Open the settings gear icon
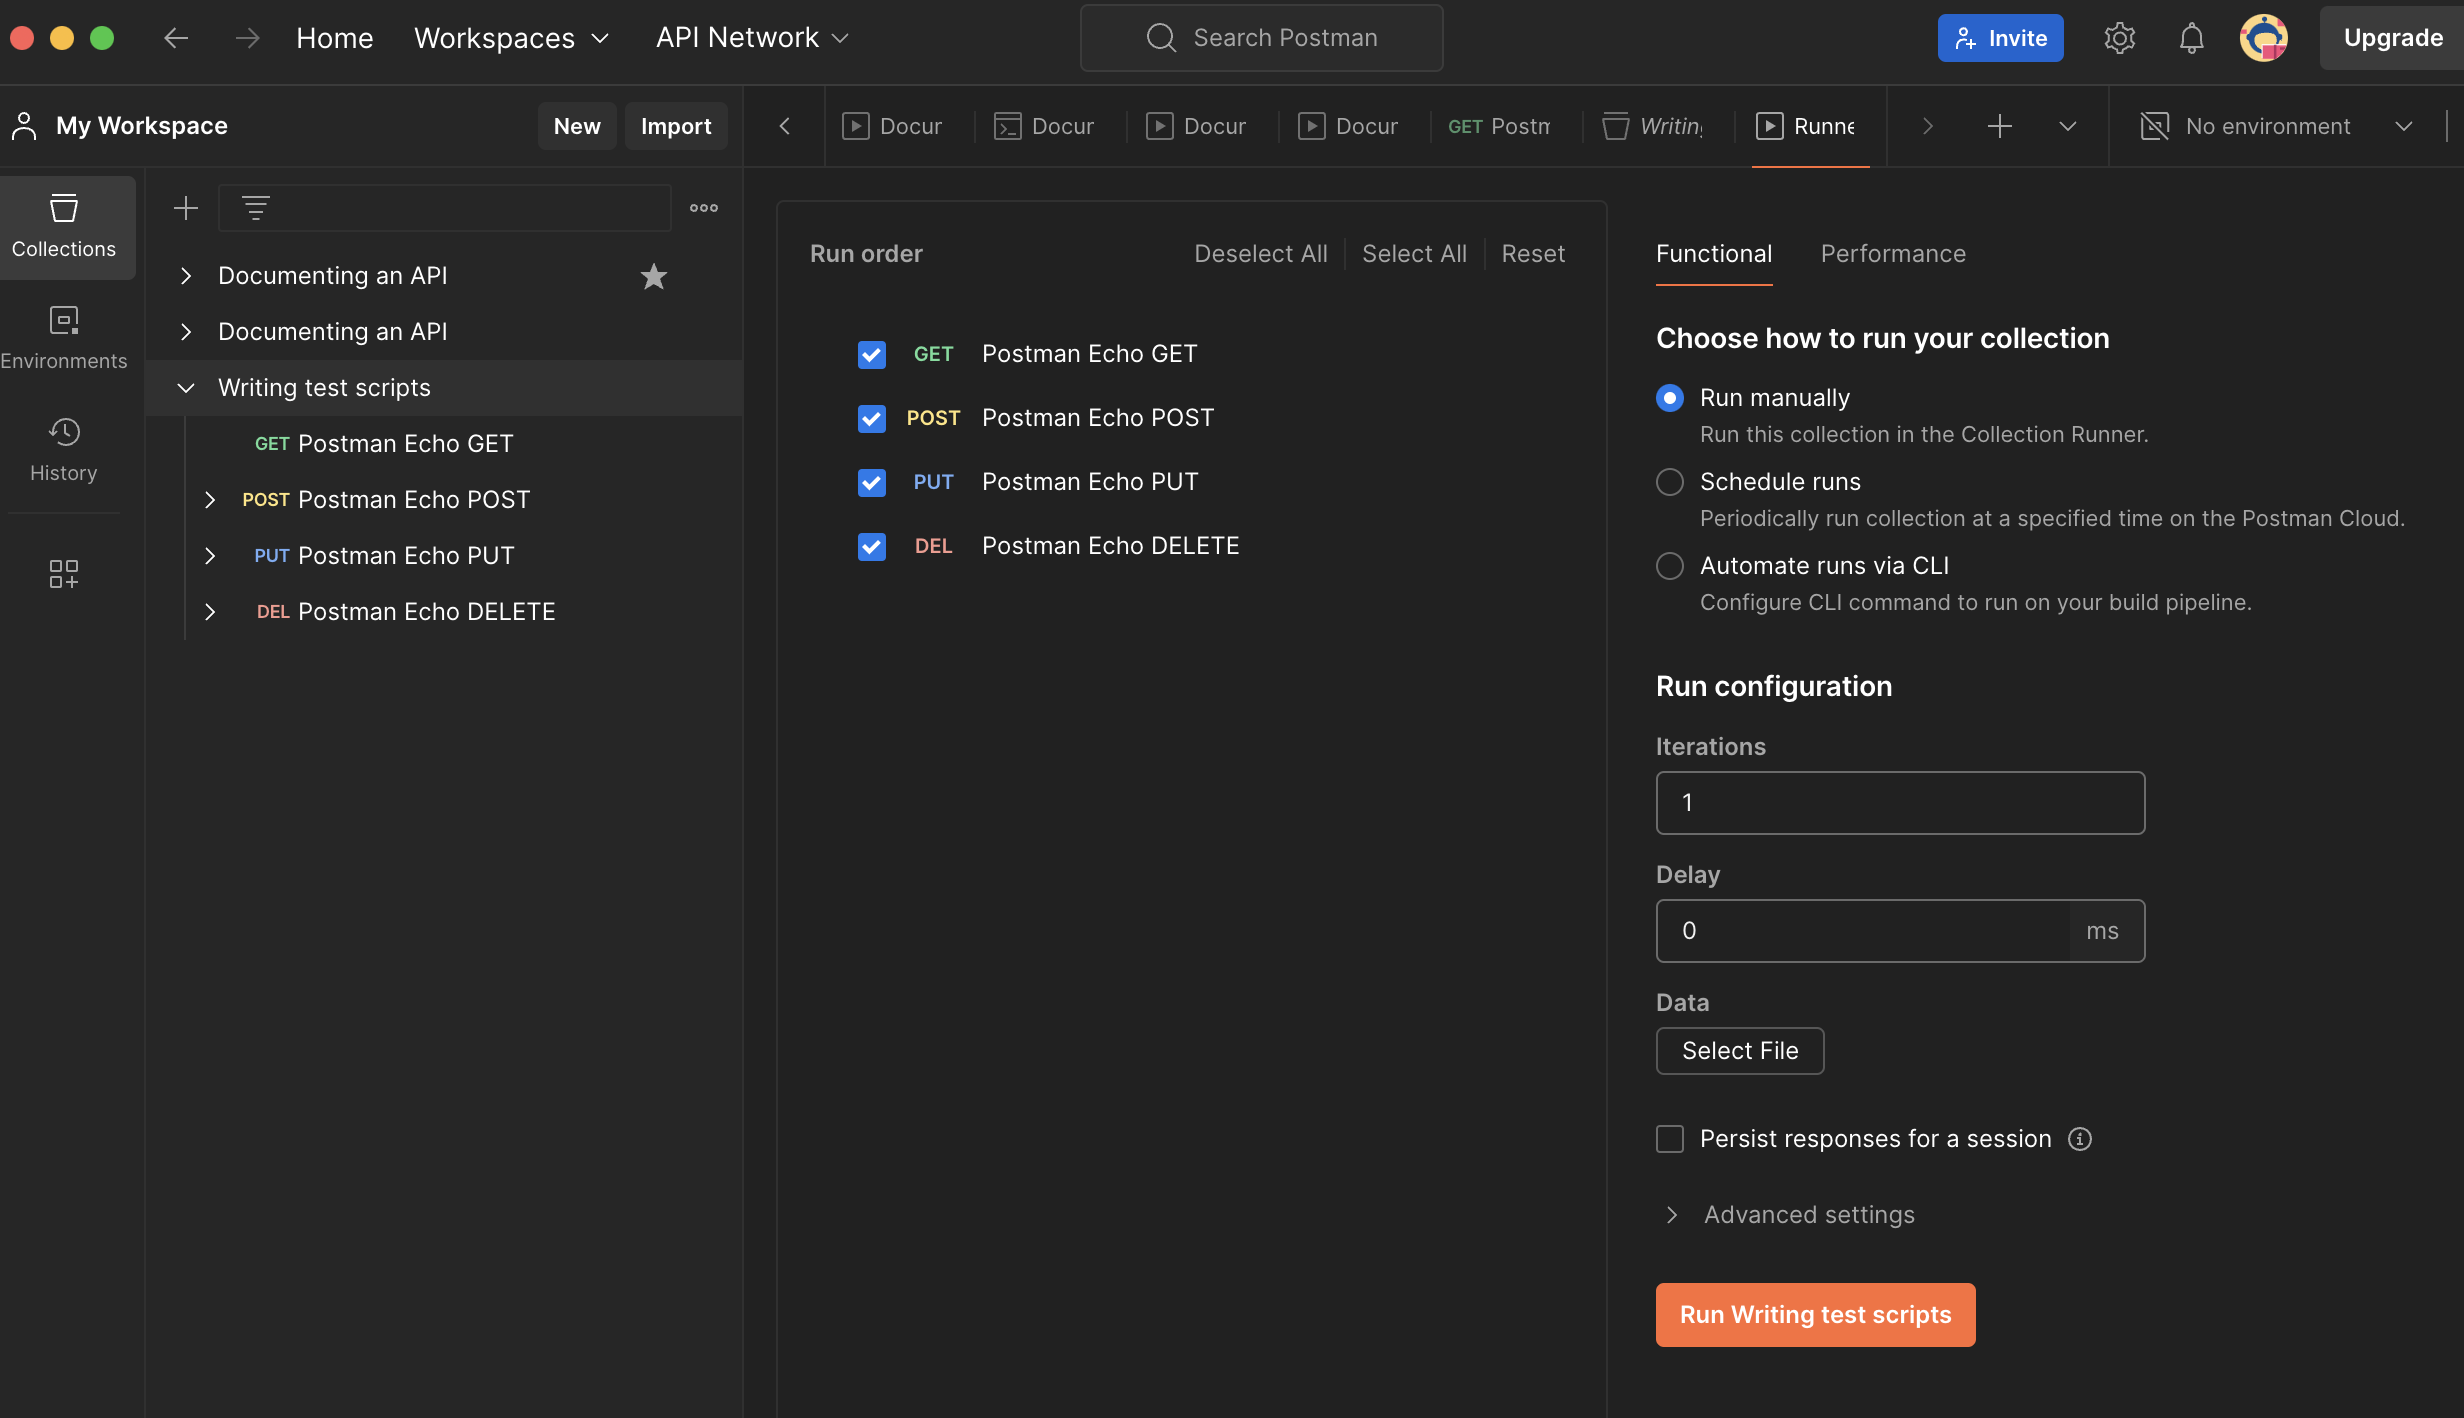The image size is (2464, 1418). tap(2119, 38)
